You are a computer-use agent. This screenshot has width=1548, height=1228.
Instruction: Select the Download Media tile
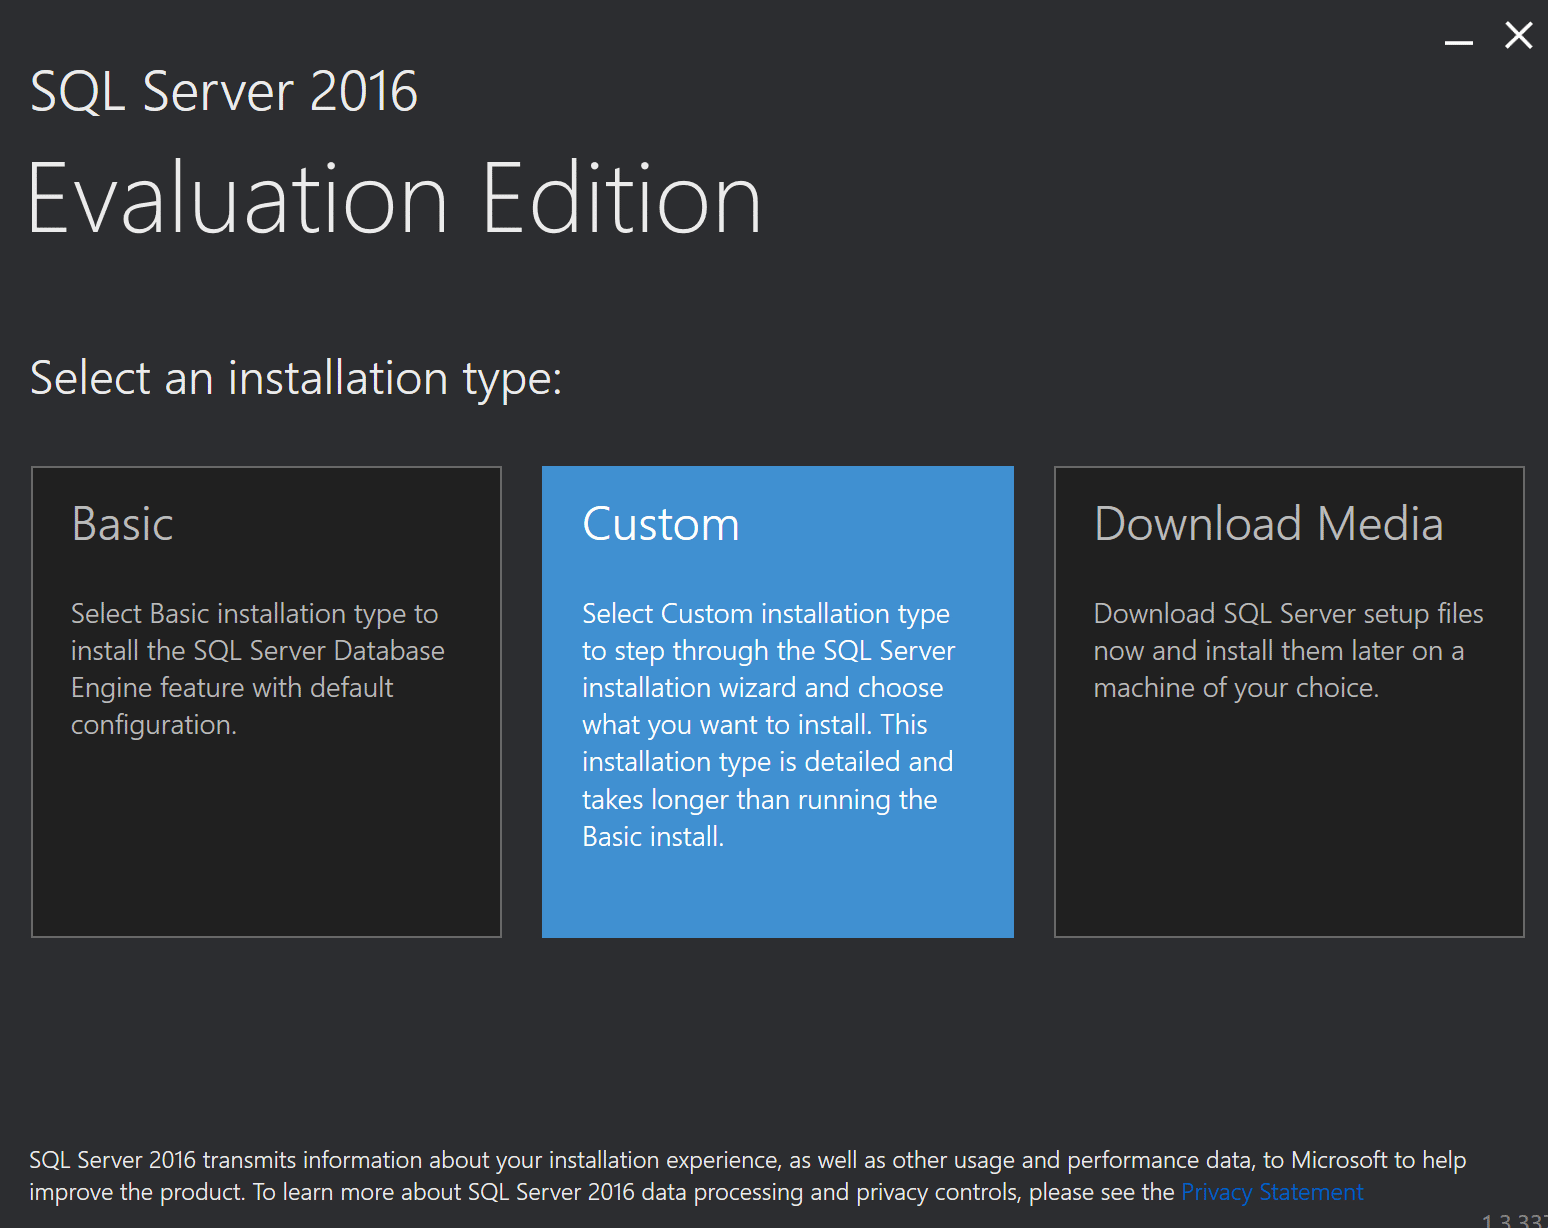(x=1289, y=702)
